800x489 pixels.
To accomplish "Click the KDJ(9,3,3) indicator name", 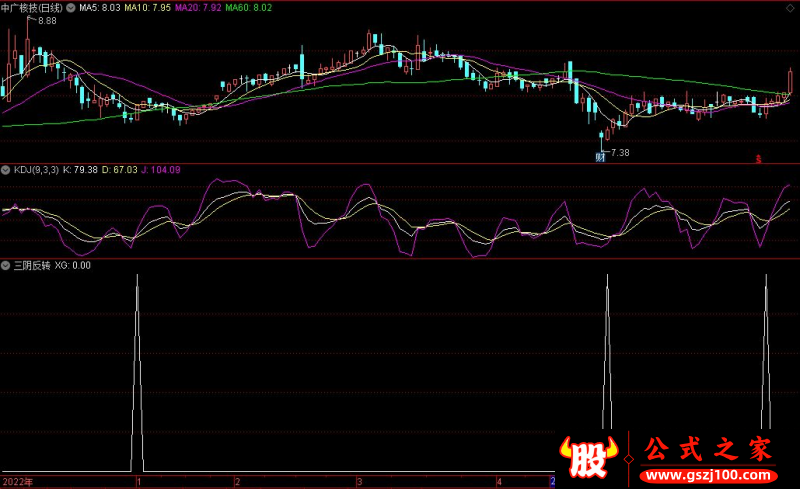I will (35, 170).
